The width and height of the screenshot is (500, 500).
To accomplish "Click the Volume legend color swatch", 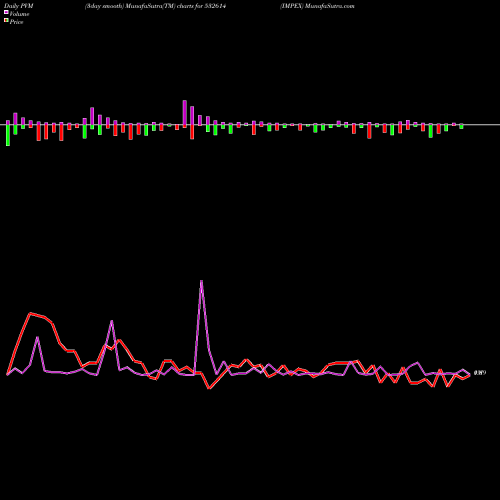I will pyautogui.click(x=6, y=12).
